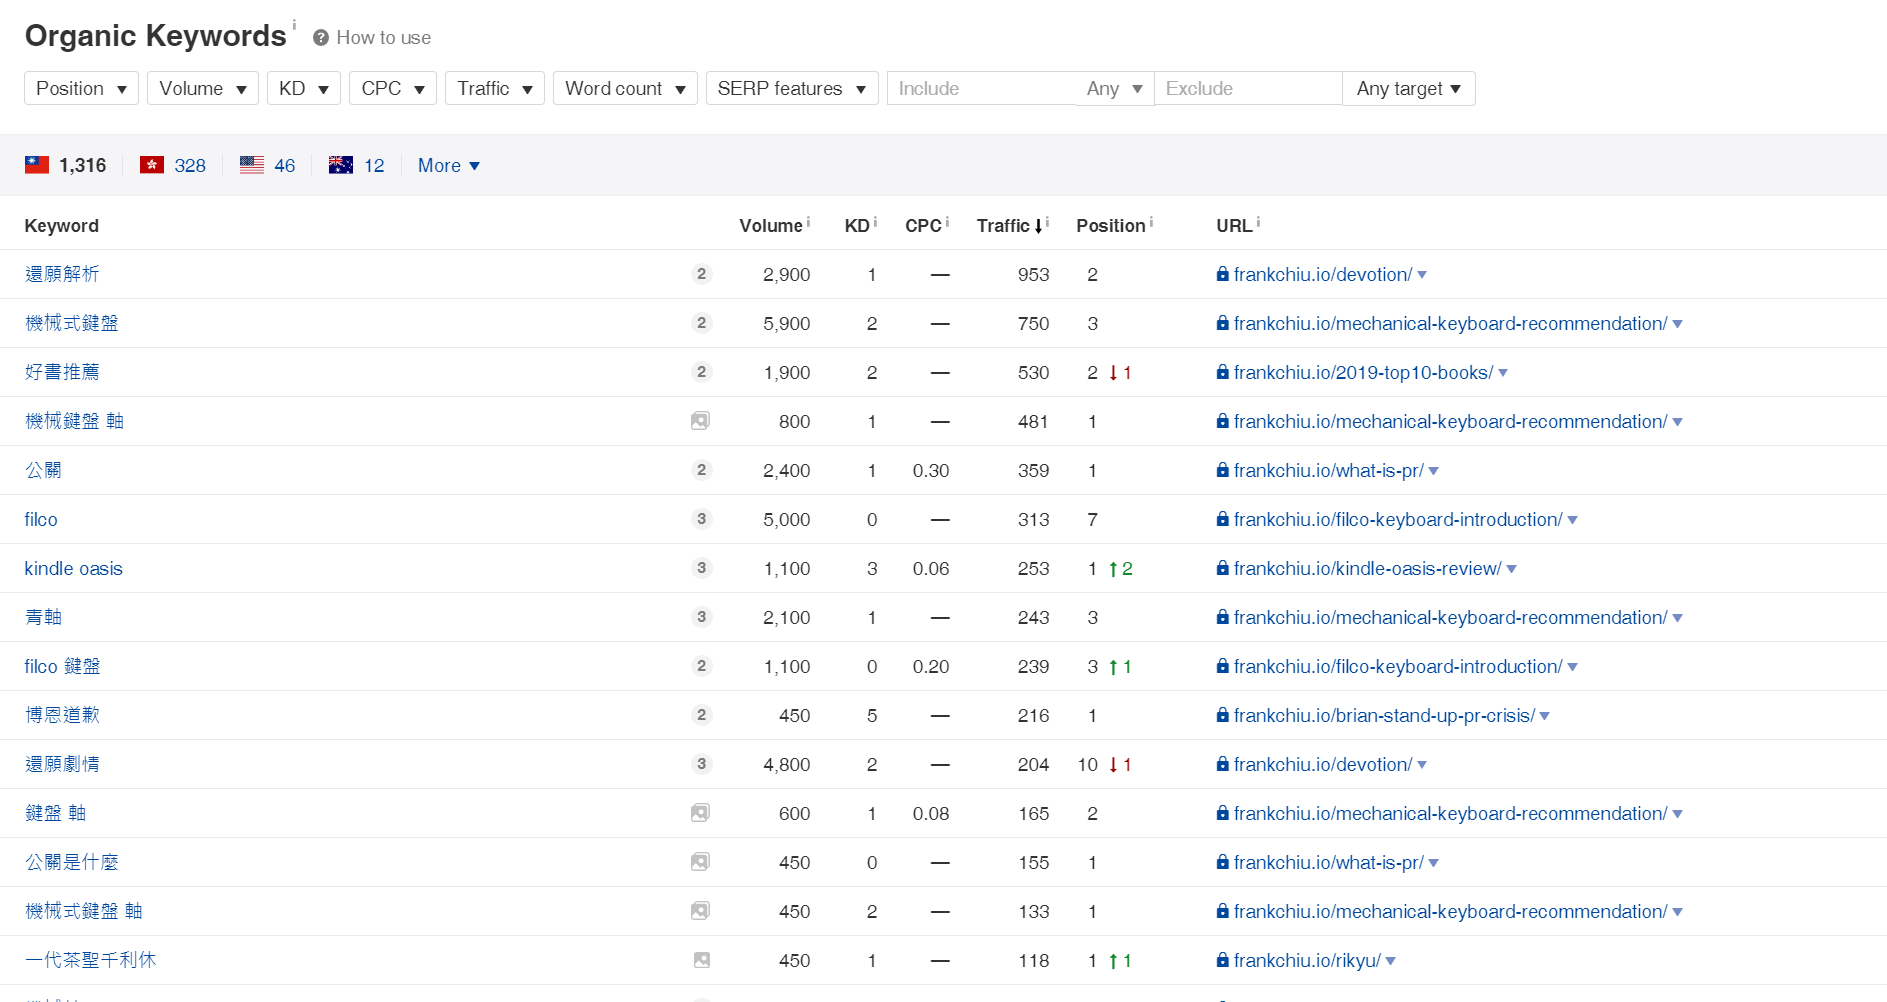Expand URL dropdown arrow for frankchiu.io/2019-top10-books/
Image resolution: width=1887 pixels, height=1002 pixels.
[x=1503, y=373]
